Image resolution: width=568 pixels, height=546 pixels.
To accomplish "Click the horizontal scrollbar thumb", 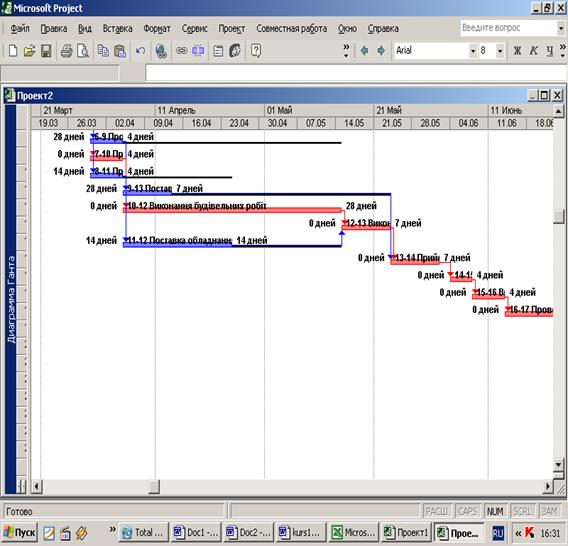I will (154, 486).
